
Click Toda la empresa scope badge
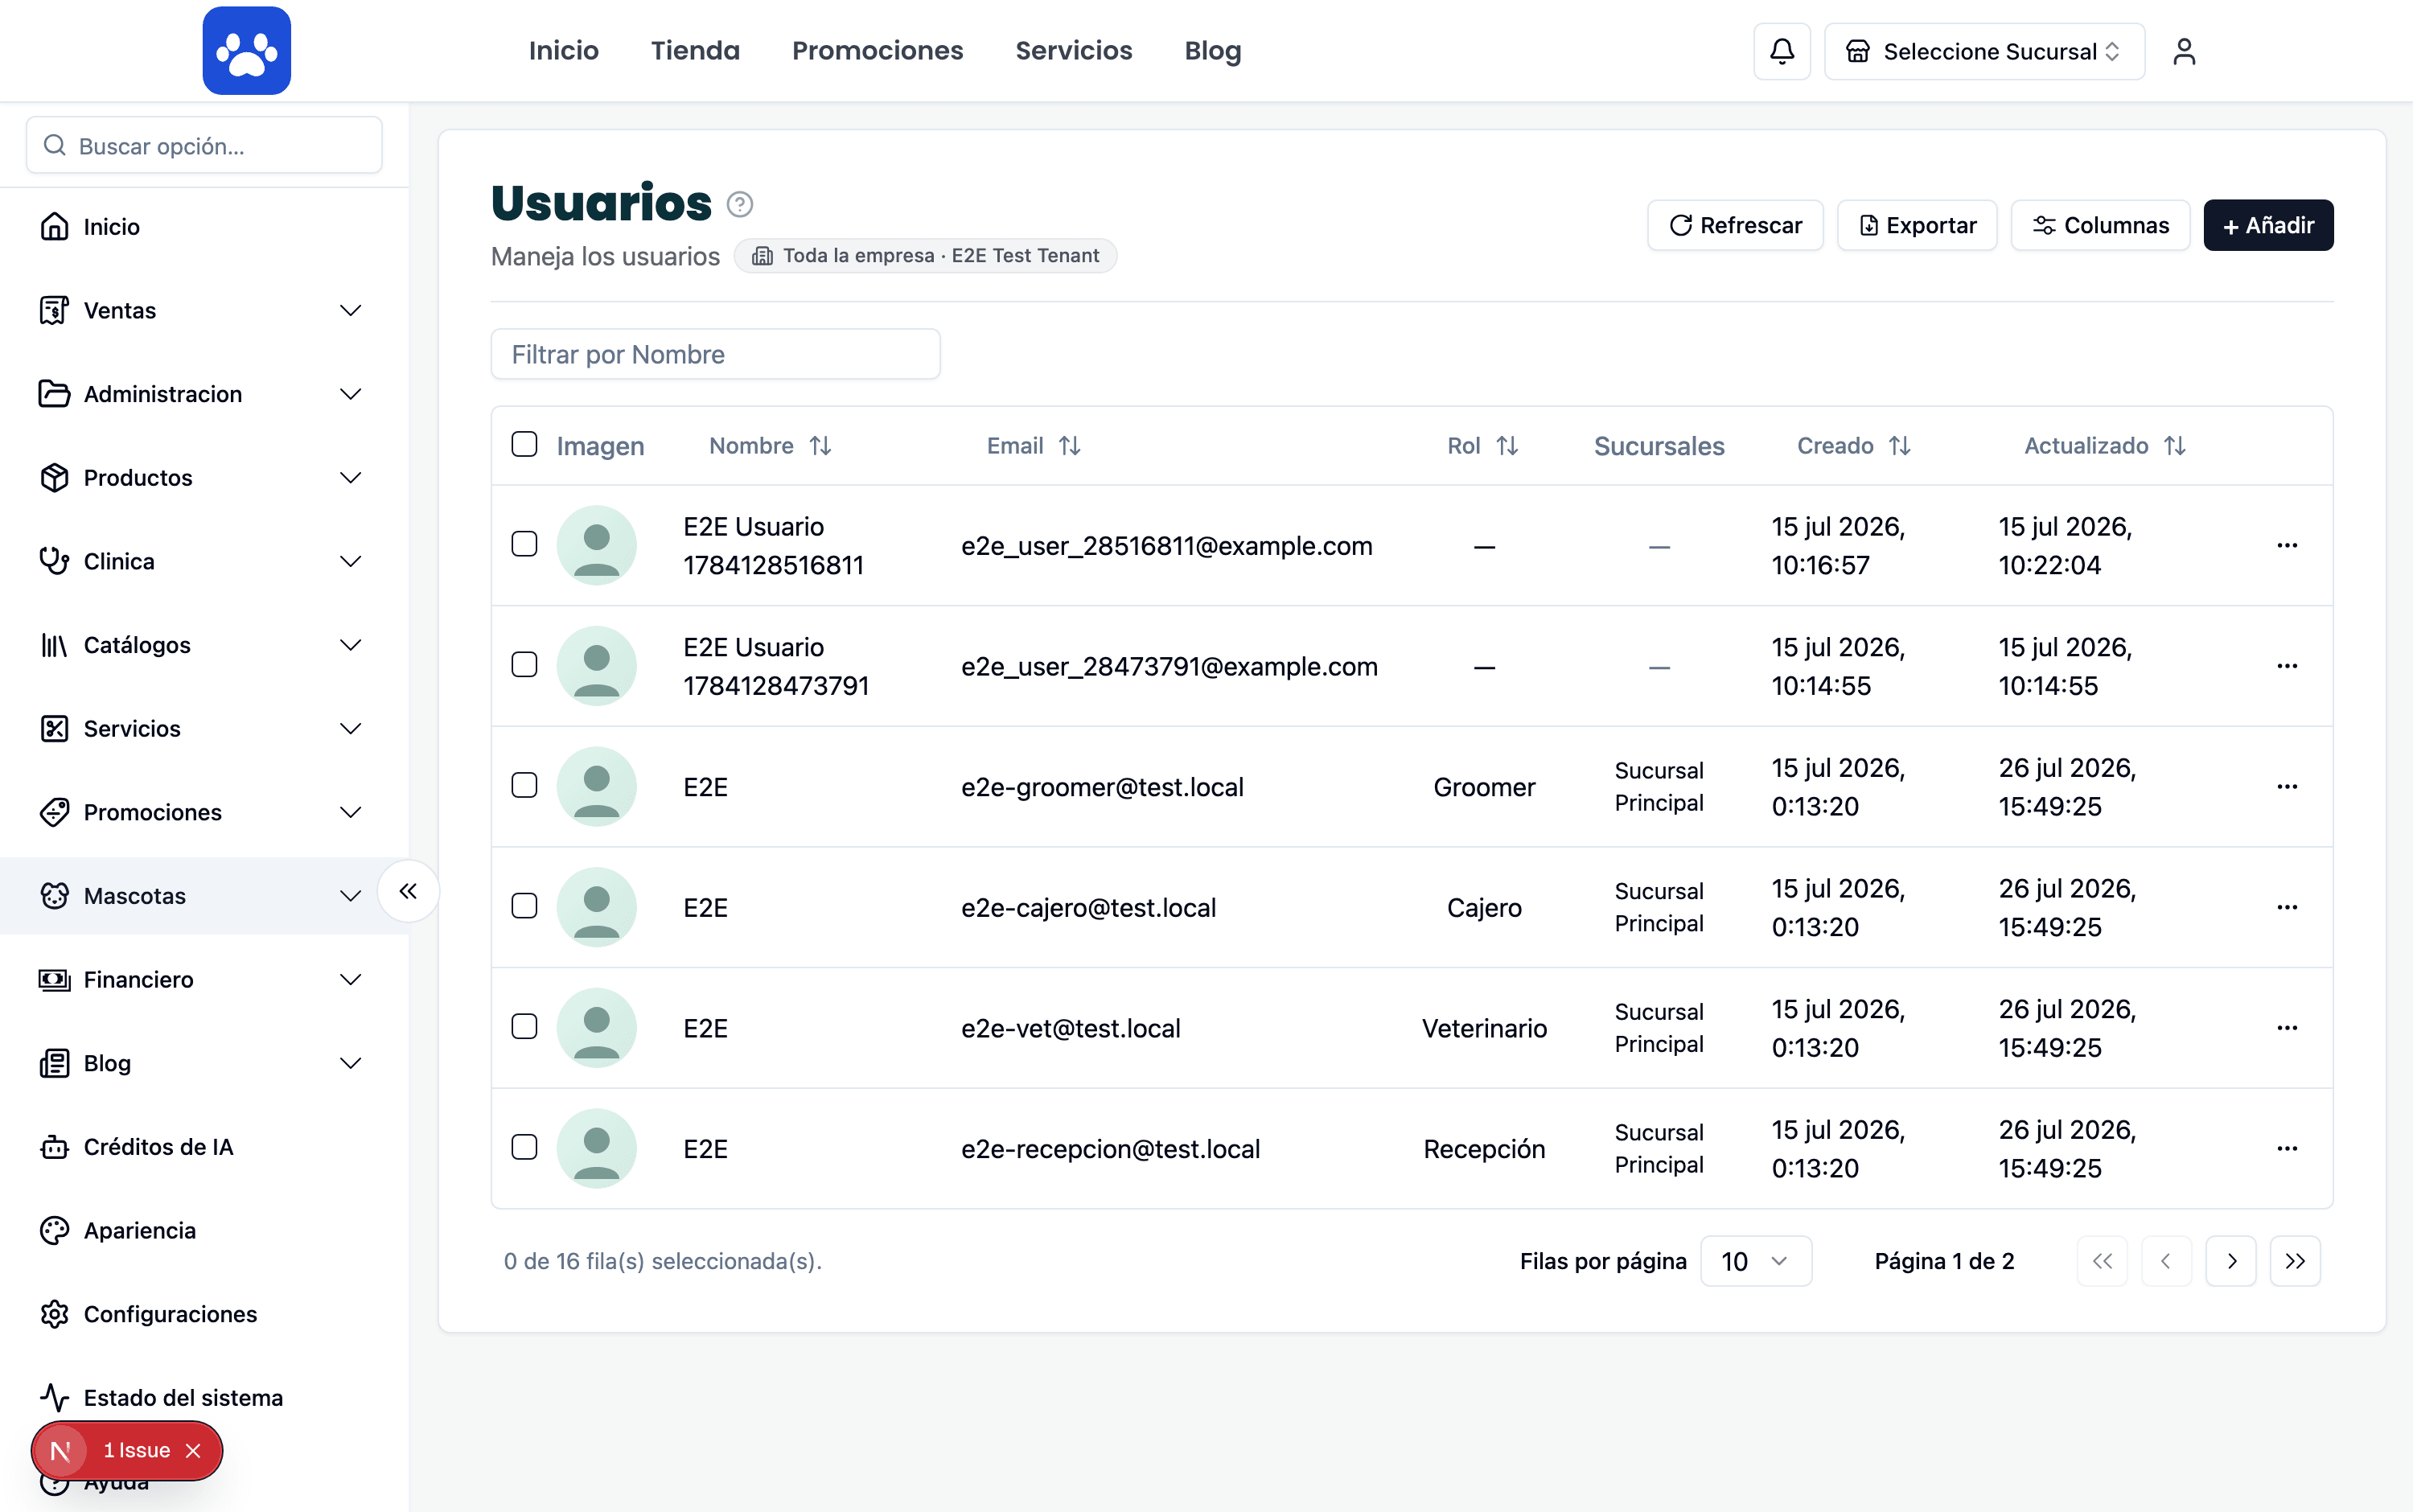click(x=925, y=256)
